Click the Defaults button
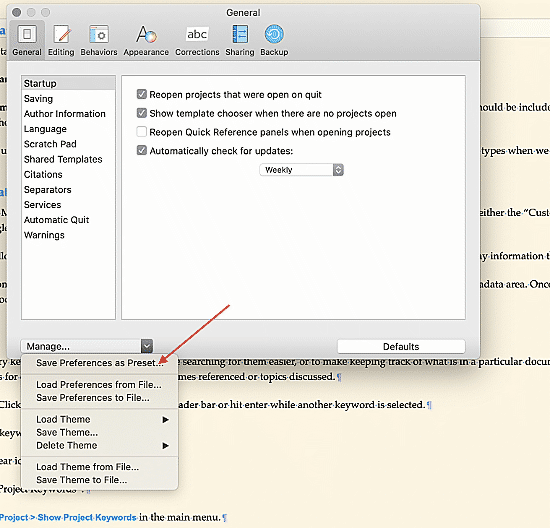The image size is (550, 528). tap(401, 346)
